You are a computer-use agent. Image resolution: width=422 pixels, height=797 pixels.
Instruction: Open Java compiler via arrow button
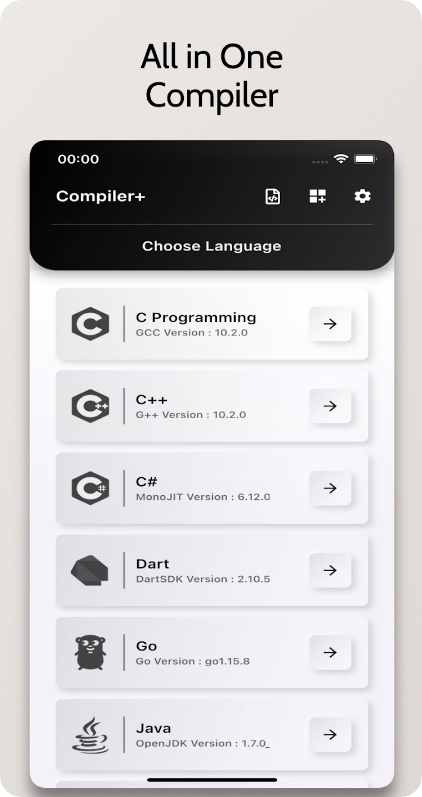coord(330,734)
